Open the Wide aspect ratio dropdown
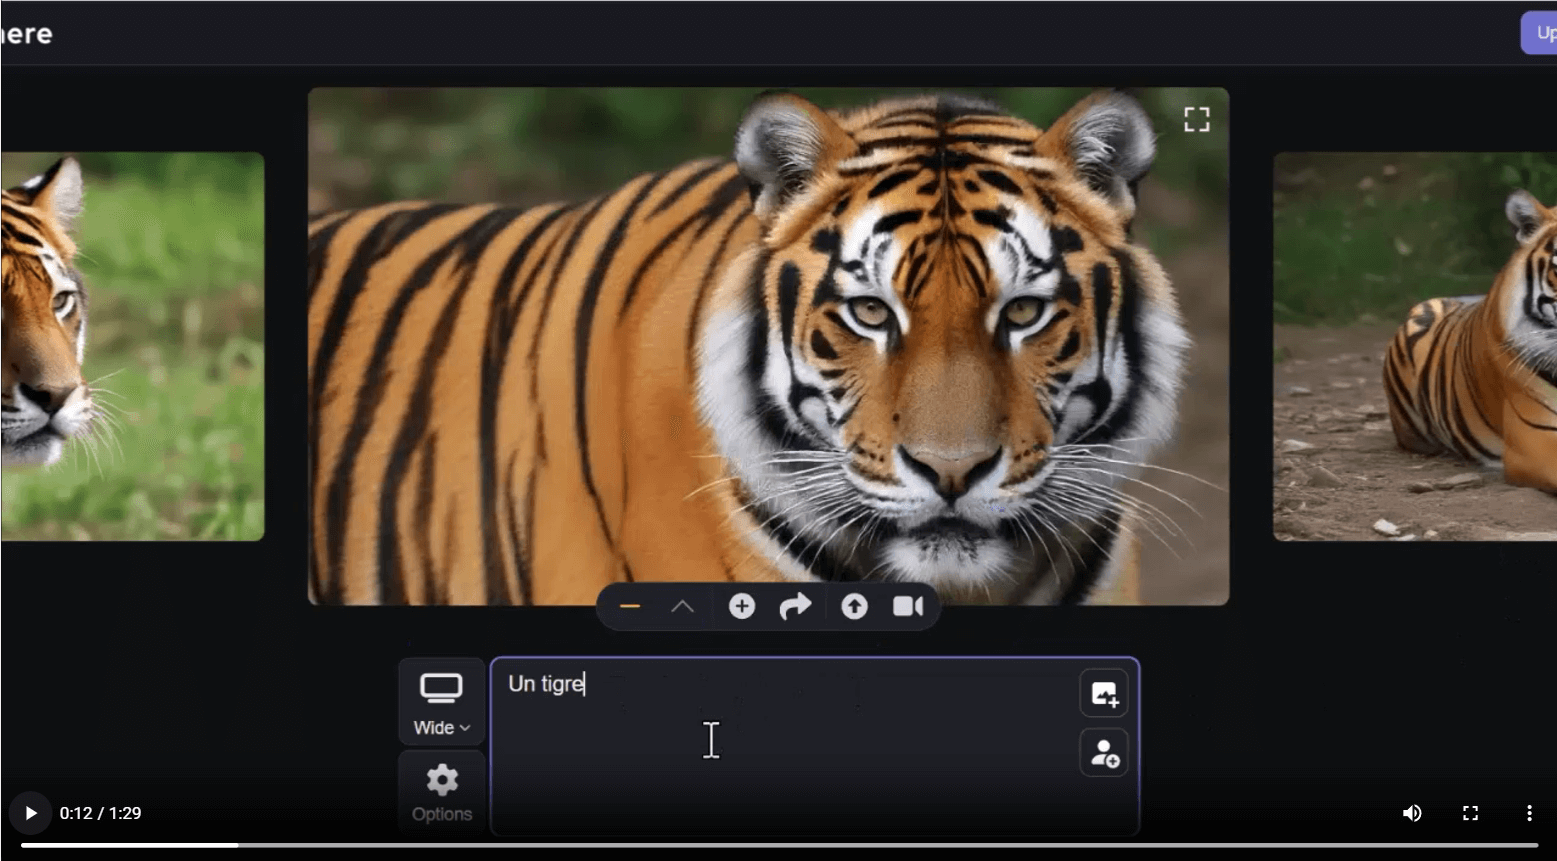1557x861 pixels. pyautogui.click(x=442, y=702)
